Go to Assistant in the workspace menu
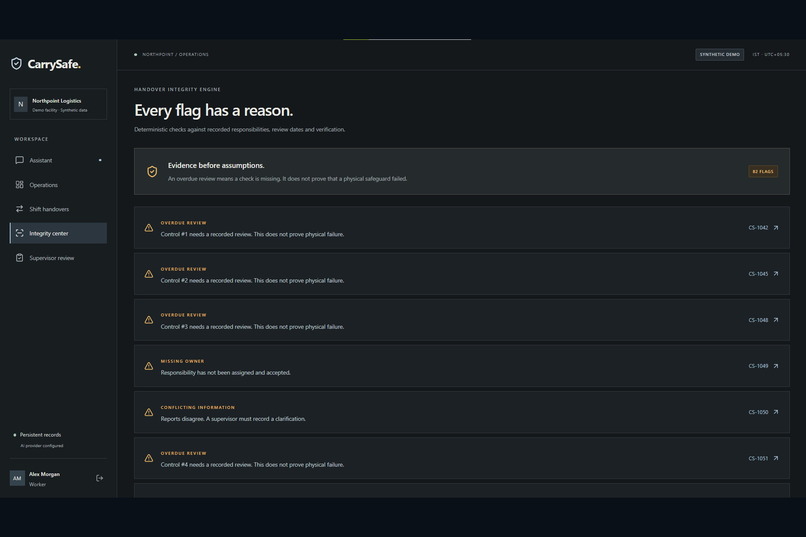806x537 pixels. click(58, 160)
